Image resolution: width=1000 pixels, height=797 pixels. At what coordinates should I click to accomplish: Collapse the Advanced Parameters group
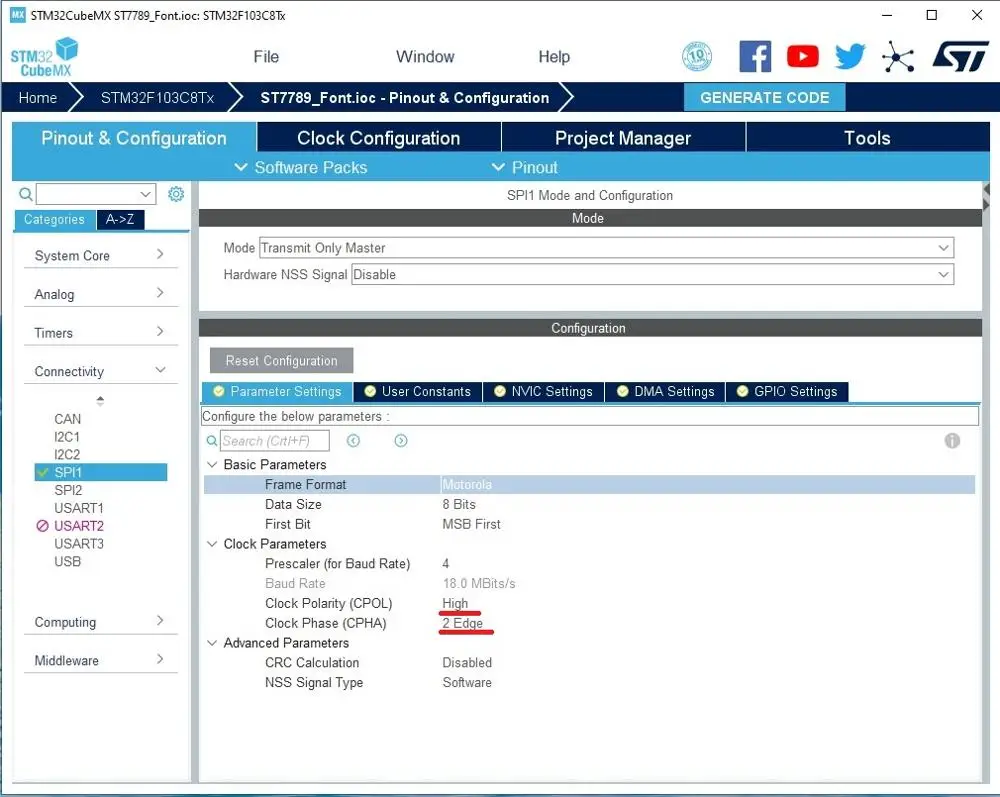(x=212, y=643)
